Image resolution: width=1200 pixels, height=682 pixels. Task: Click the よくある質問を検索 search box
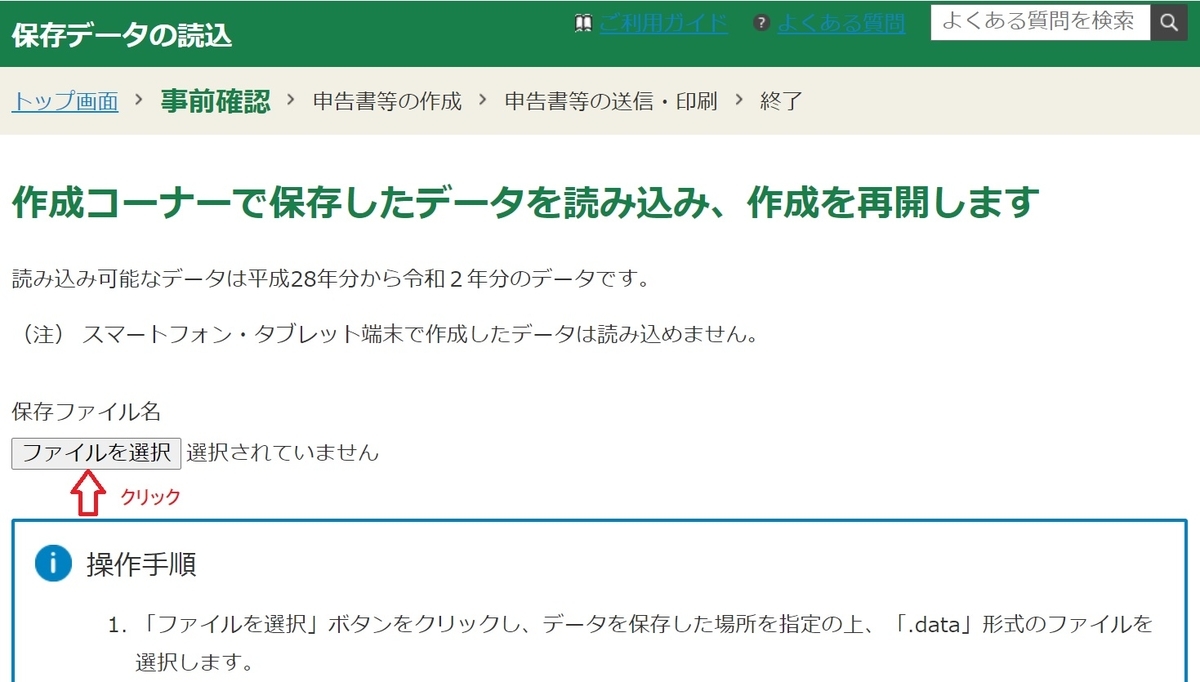pos(1040,21)
